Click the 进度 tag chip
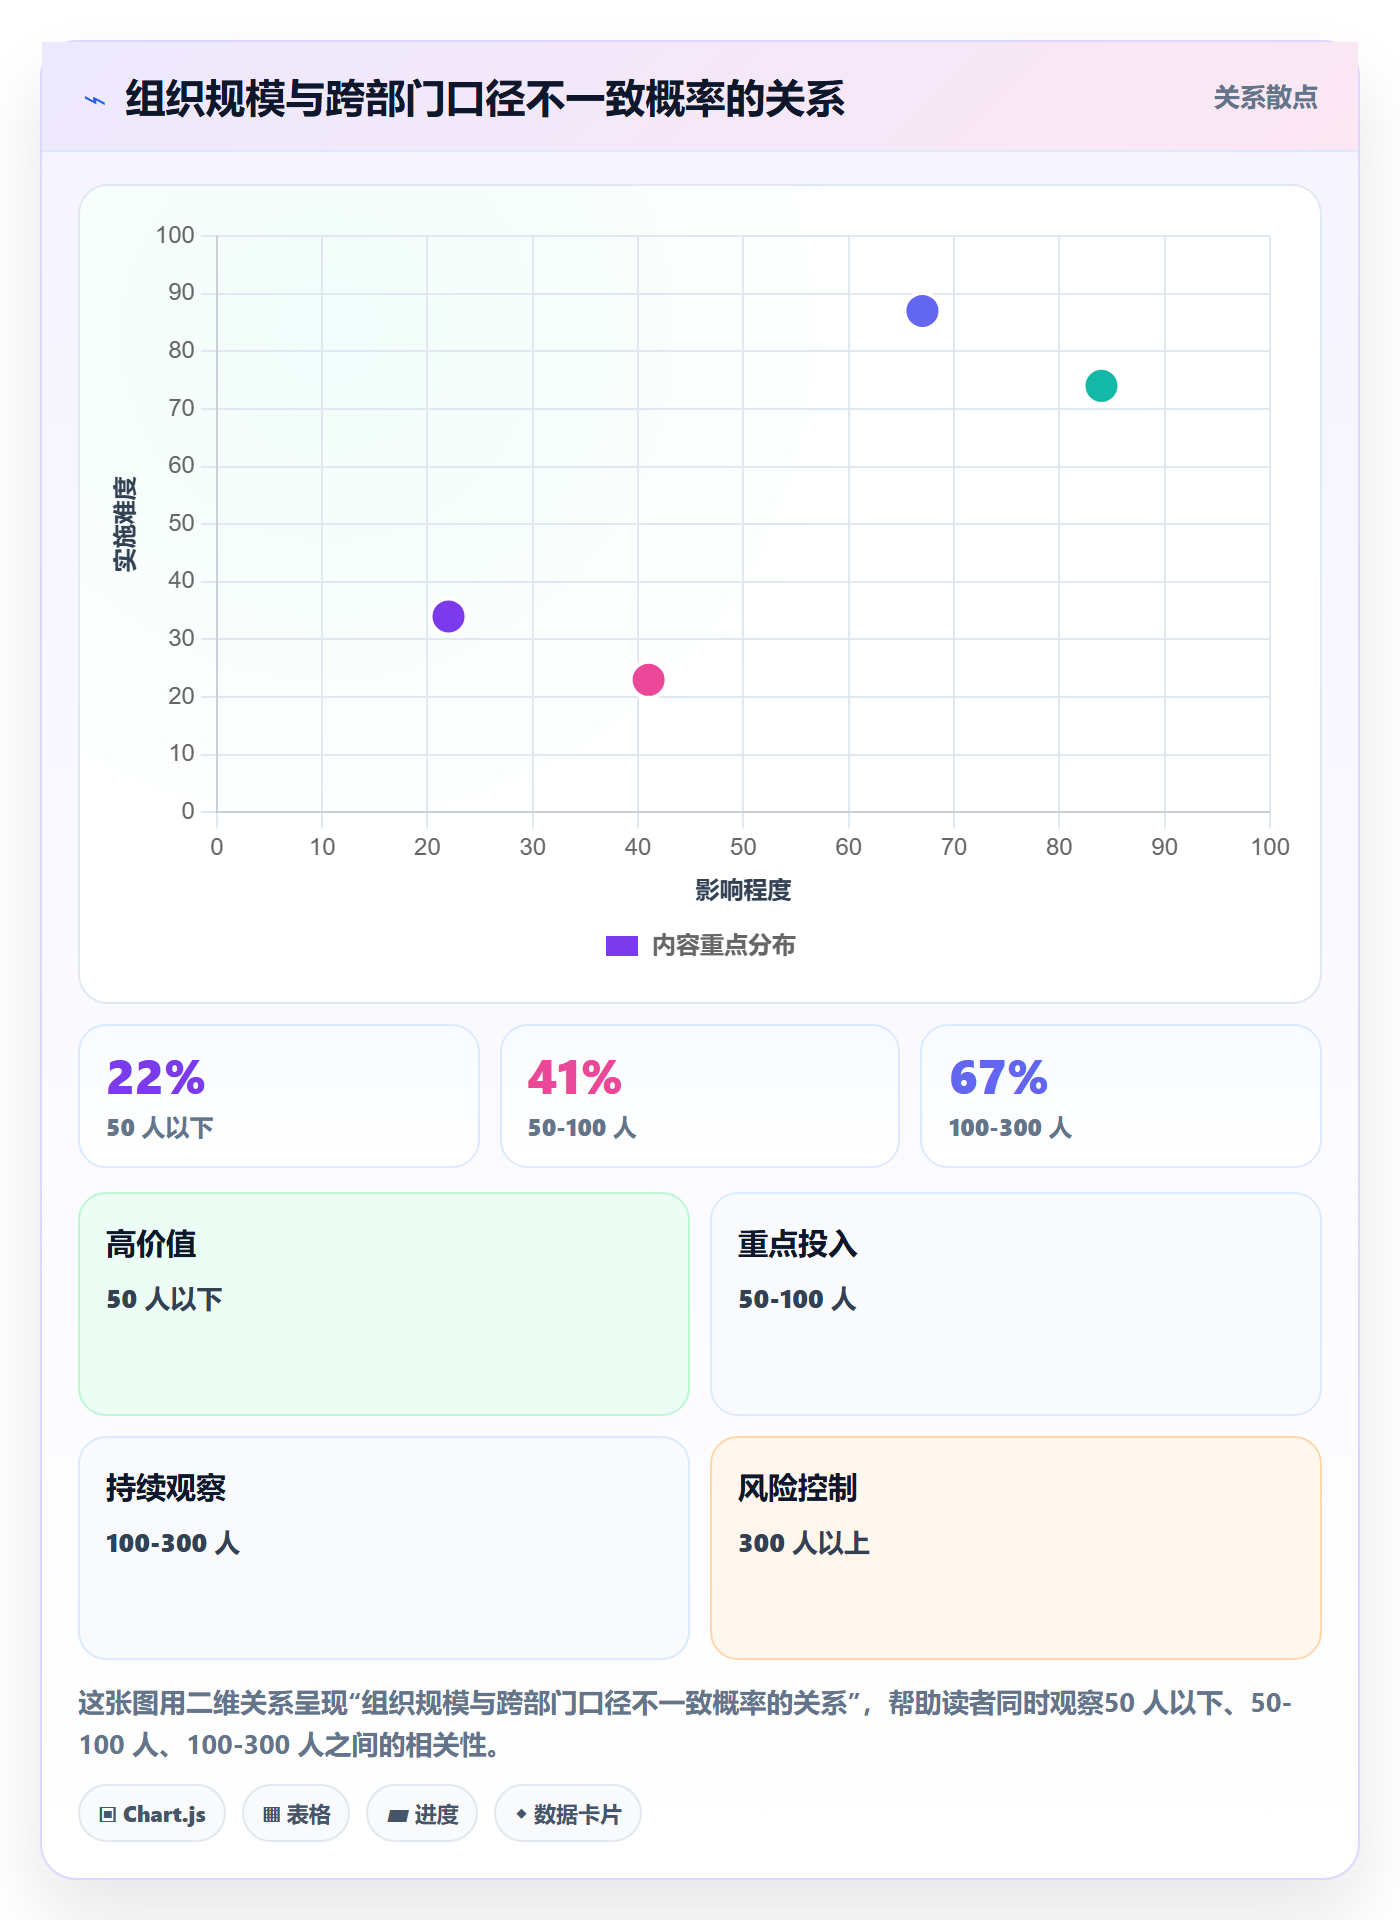Viewport: 1400px width, 1920px height. 422,1814
